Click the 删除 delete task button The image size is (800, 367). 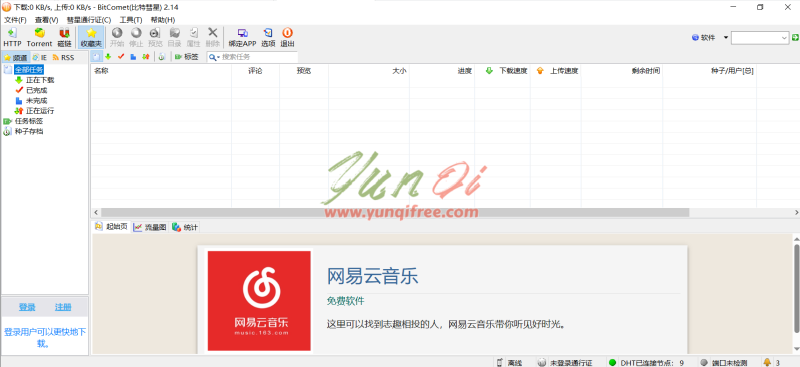213,38
